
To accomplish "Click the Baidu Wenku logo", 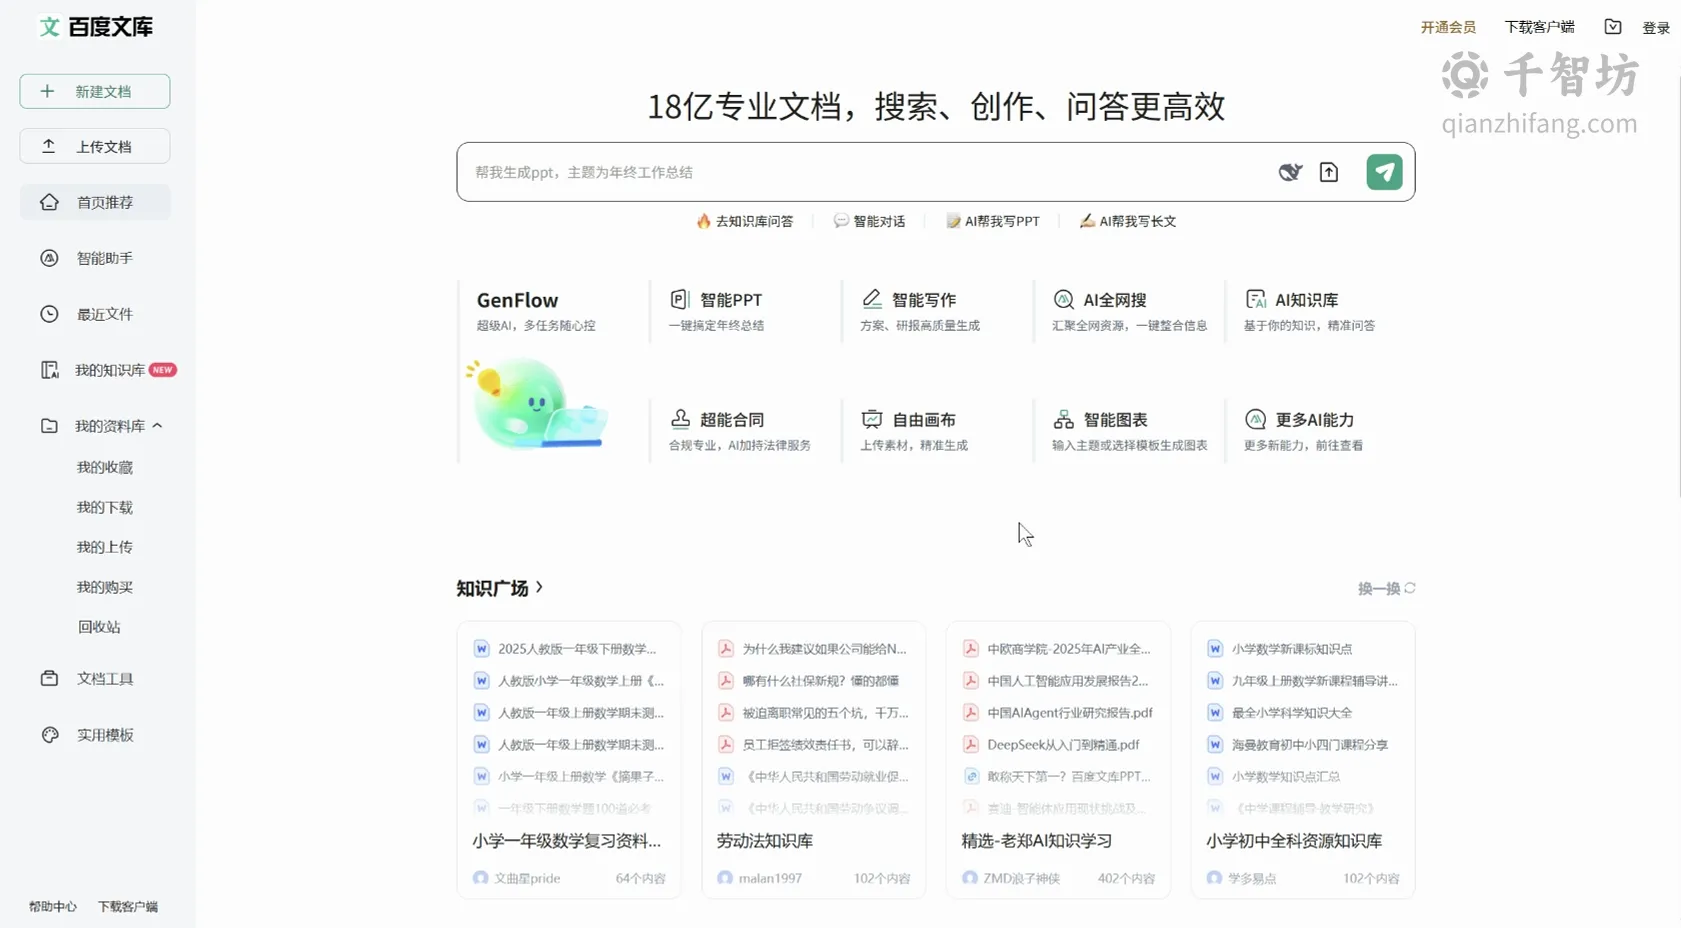I will coord(96,27).
